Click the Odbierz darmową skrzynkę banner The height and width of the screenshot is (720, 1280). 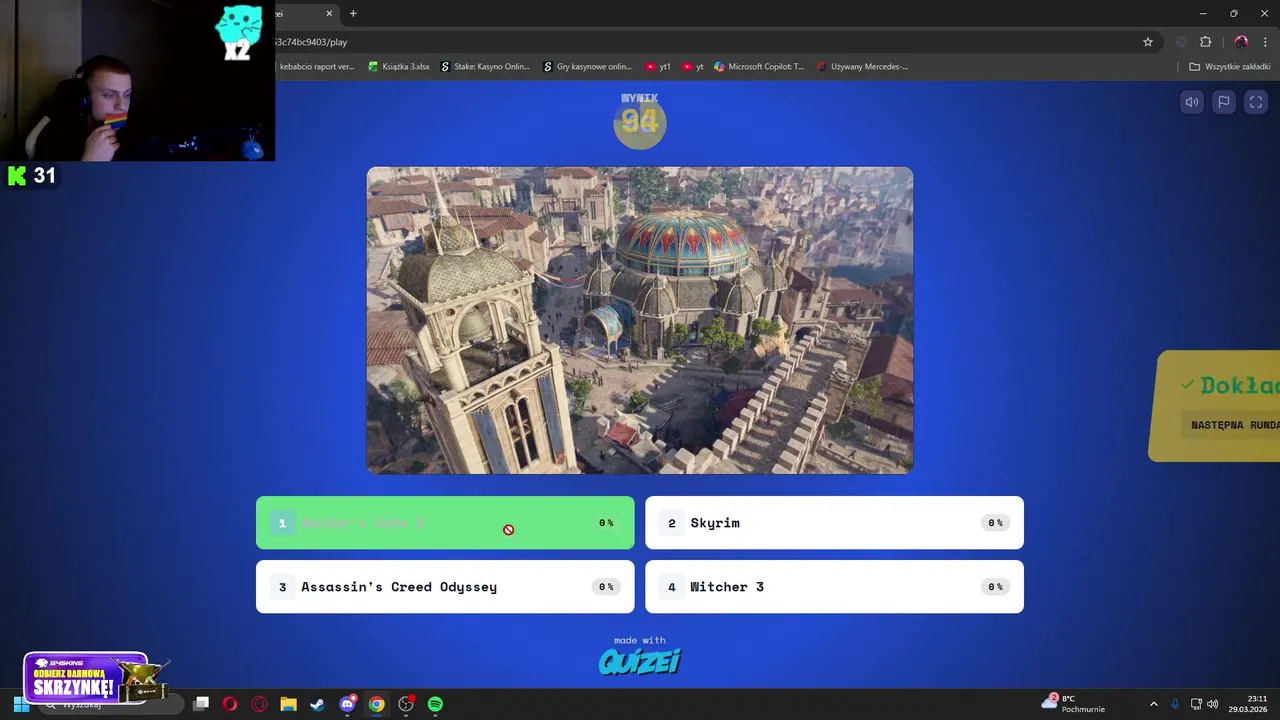point(95,679)
